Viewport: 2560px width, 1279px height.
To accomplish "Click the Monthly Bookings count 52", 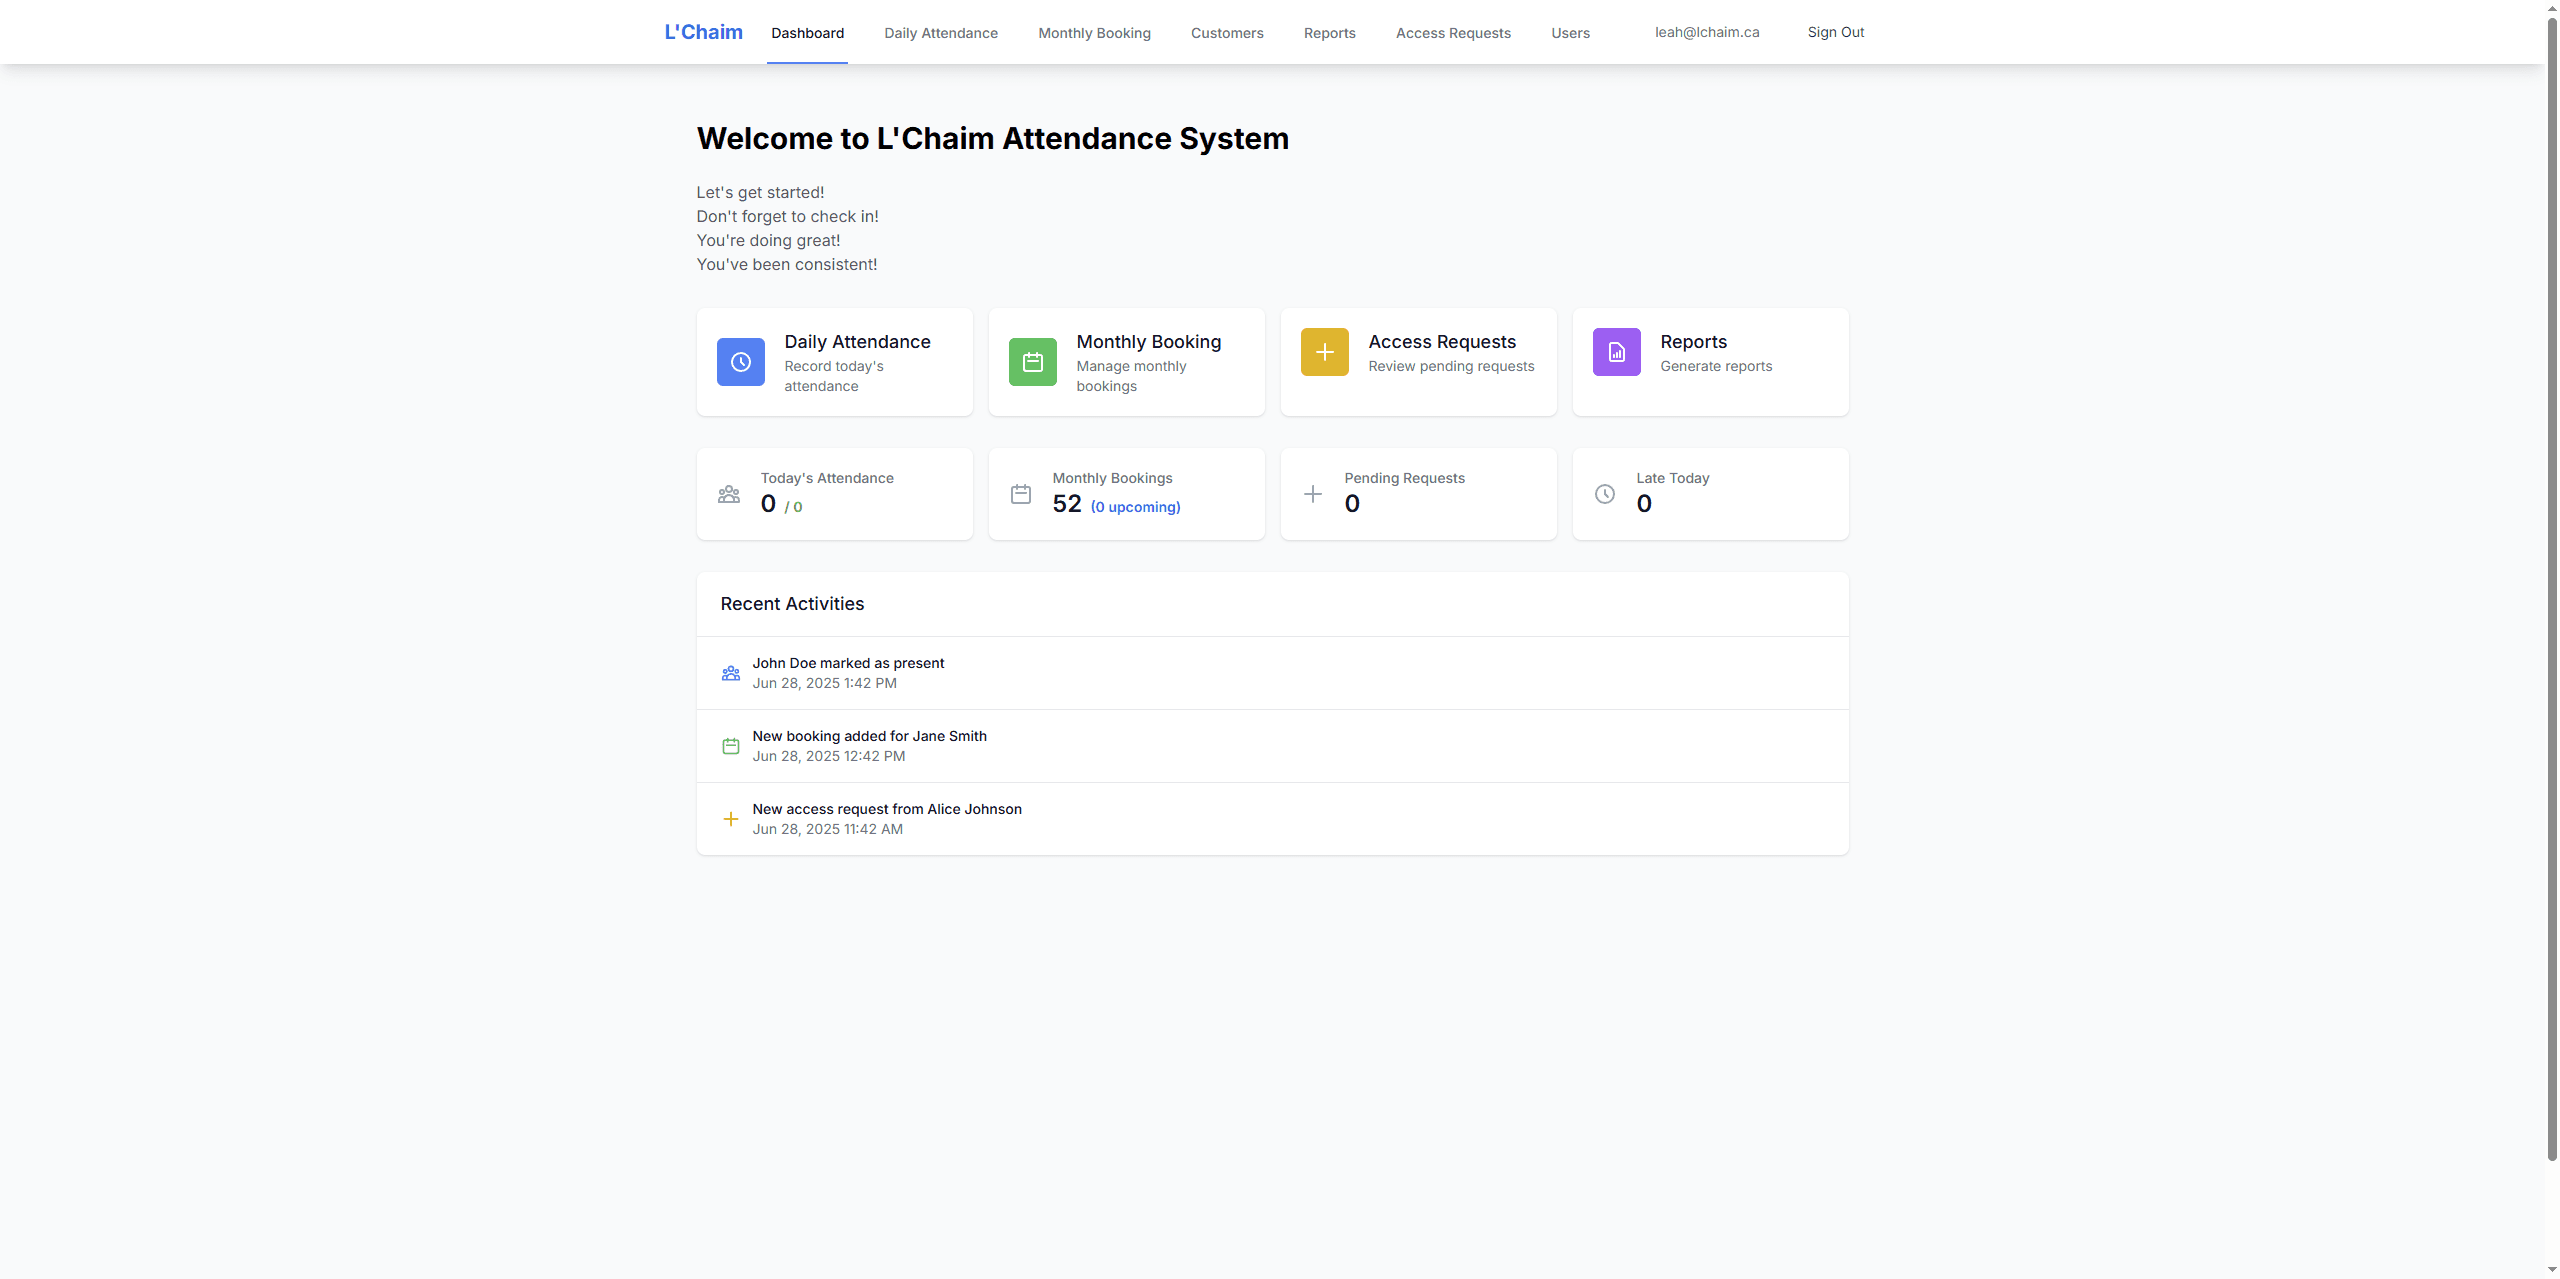I will pyautogui.click(x=1067, y=504).
